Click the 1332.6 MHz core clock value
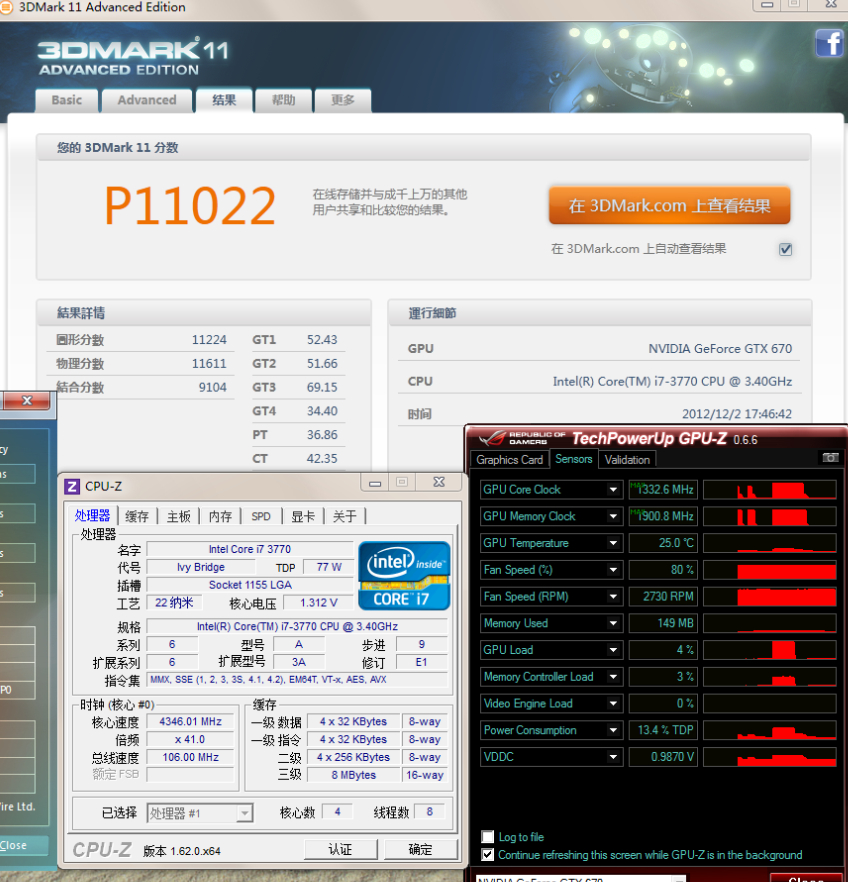This screenshot has width=848, height=882. click(664, 489)
